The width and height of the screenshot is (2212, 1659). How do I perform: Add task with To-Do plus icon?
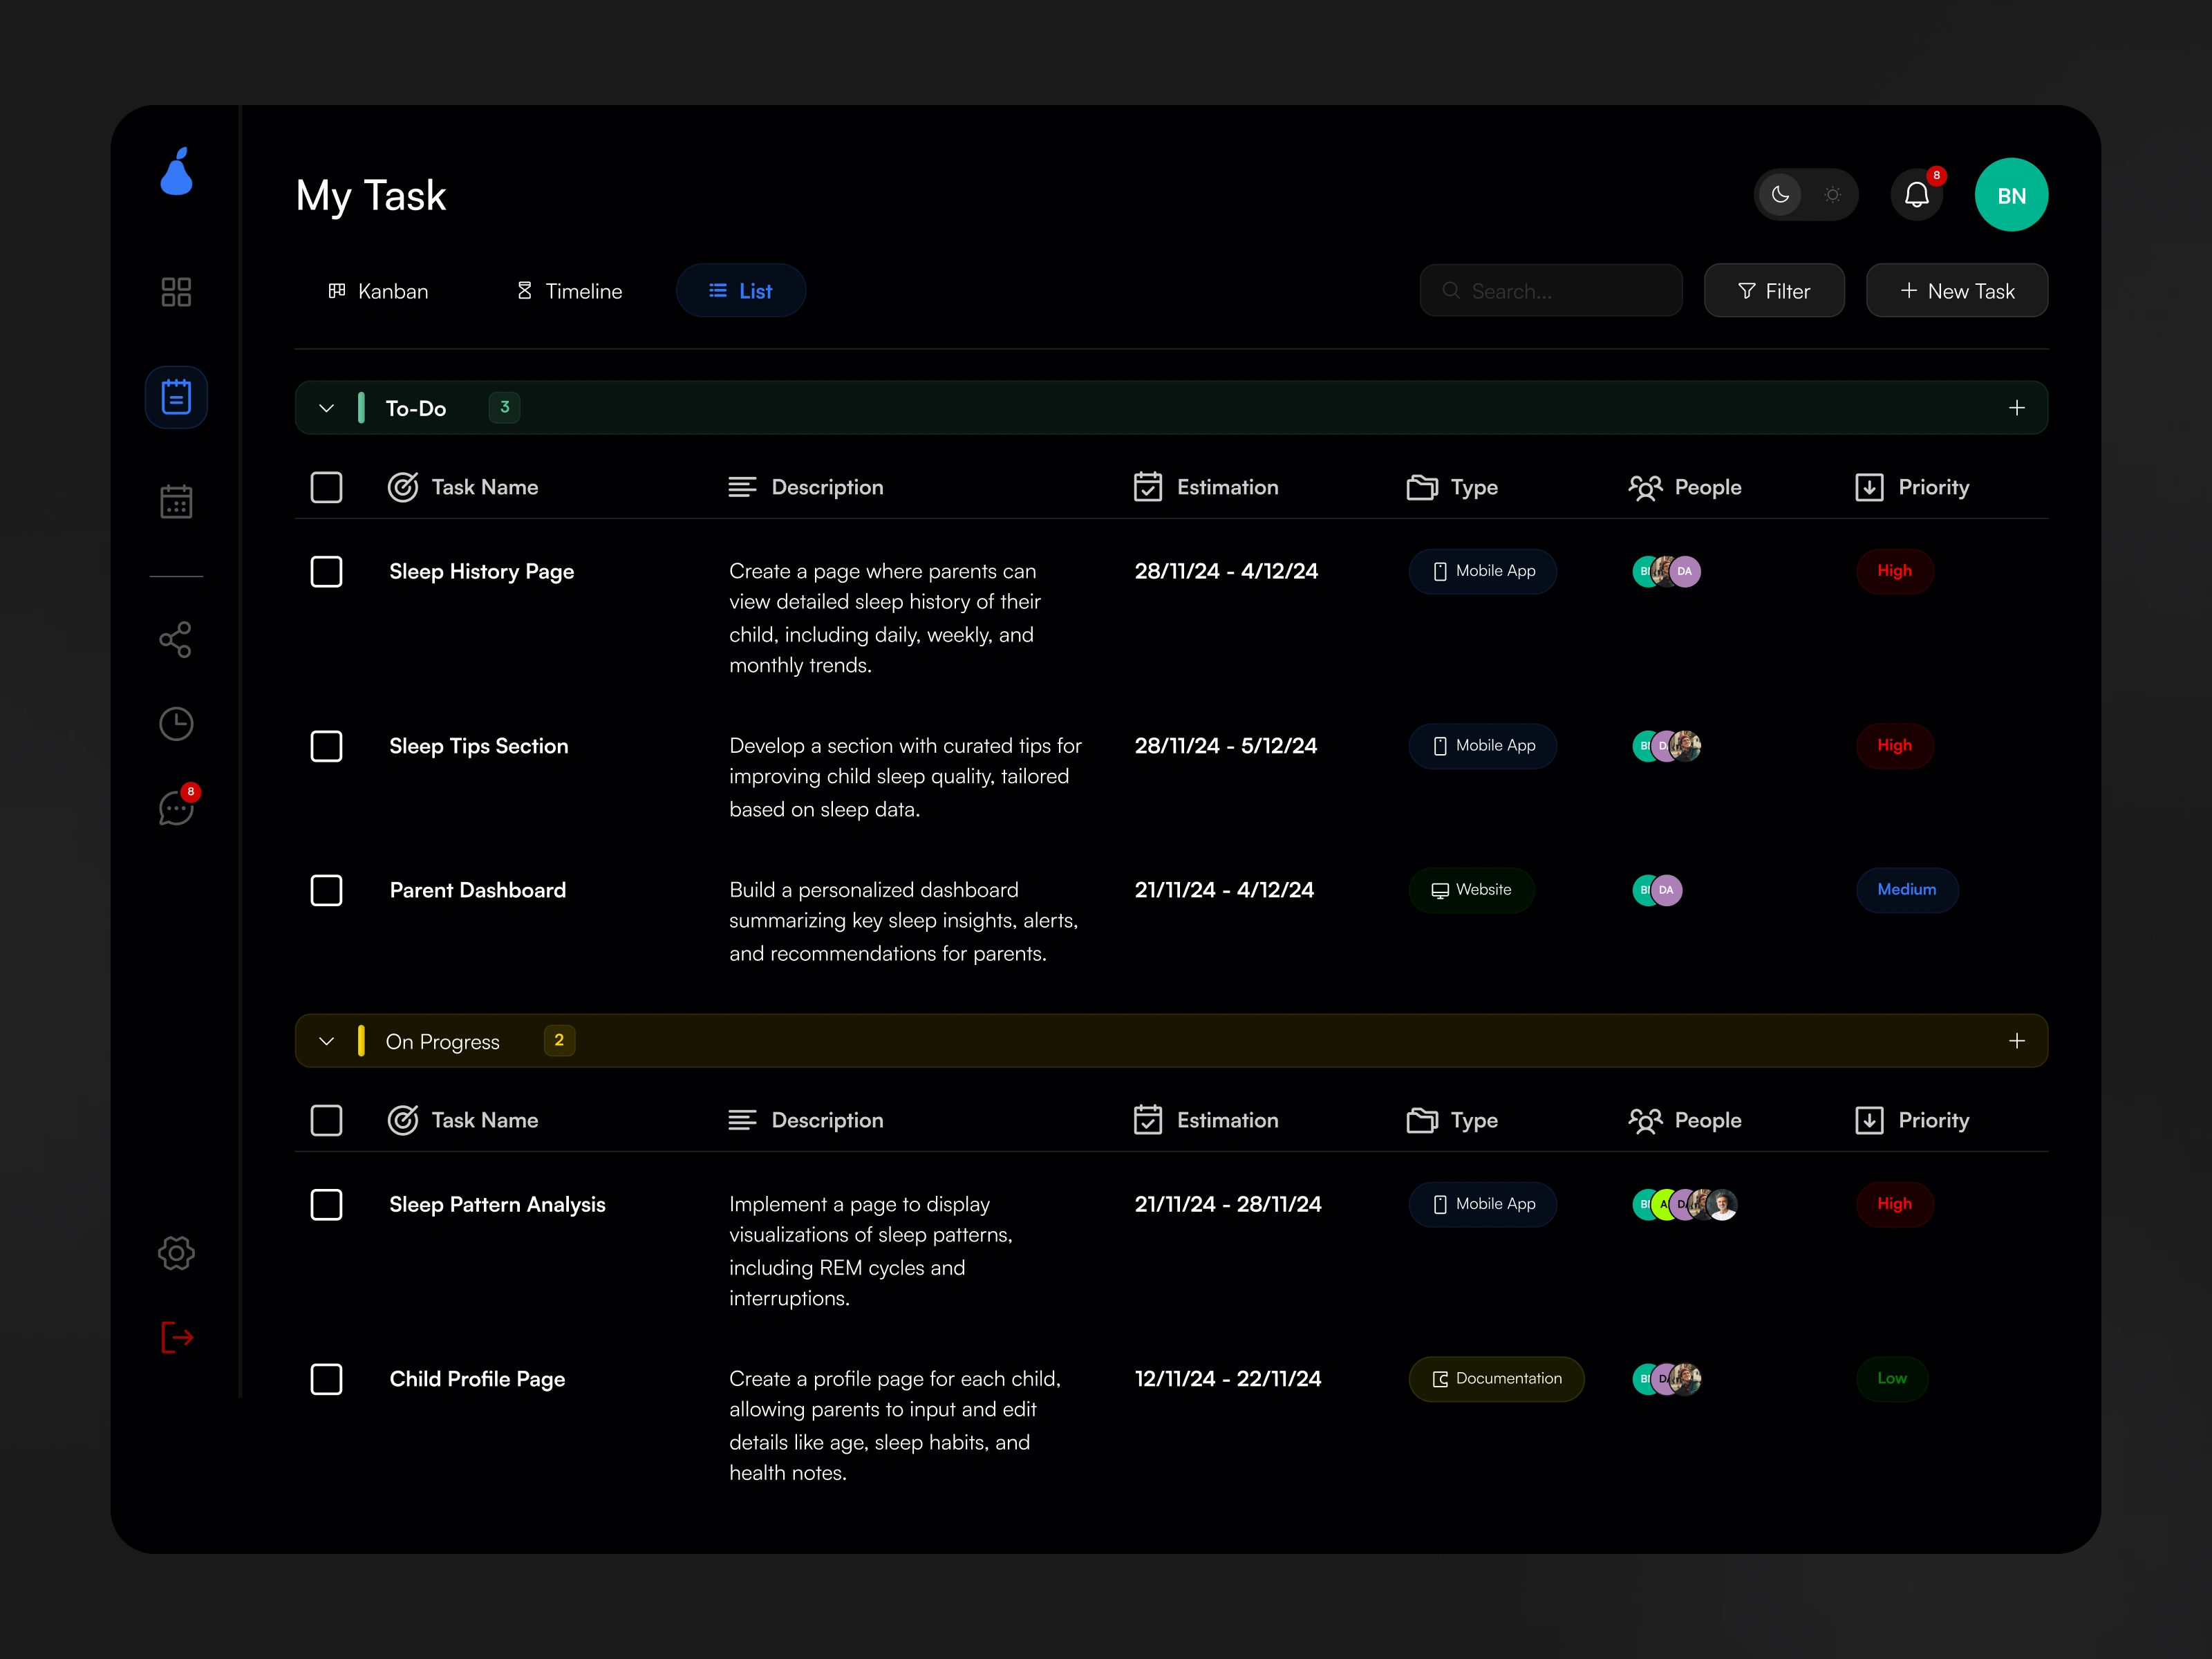coord(2016,408)
